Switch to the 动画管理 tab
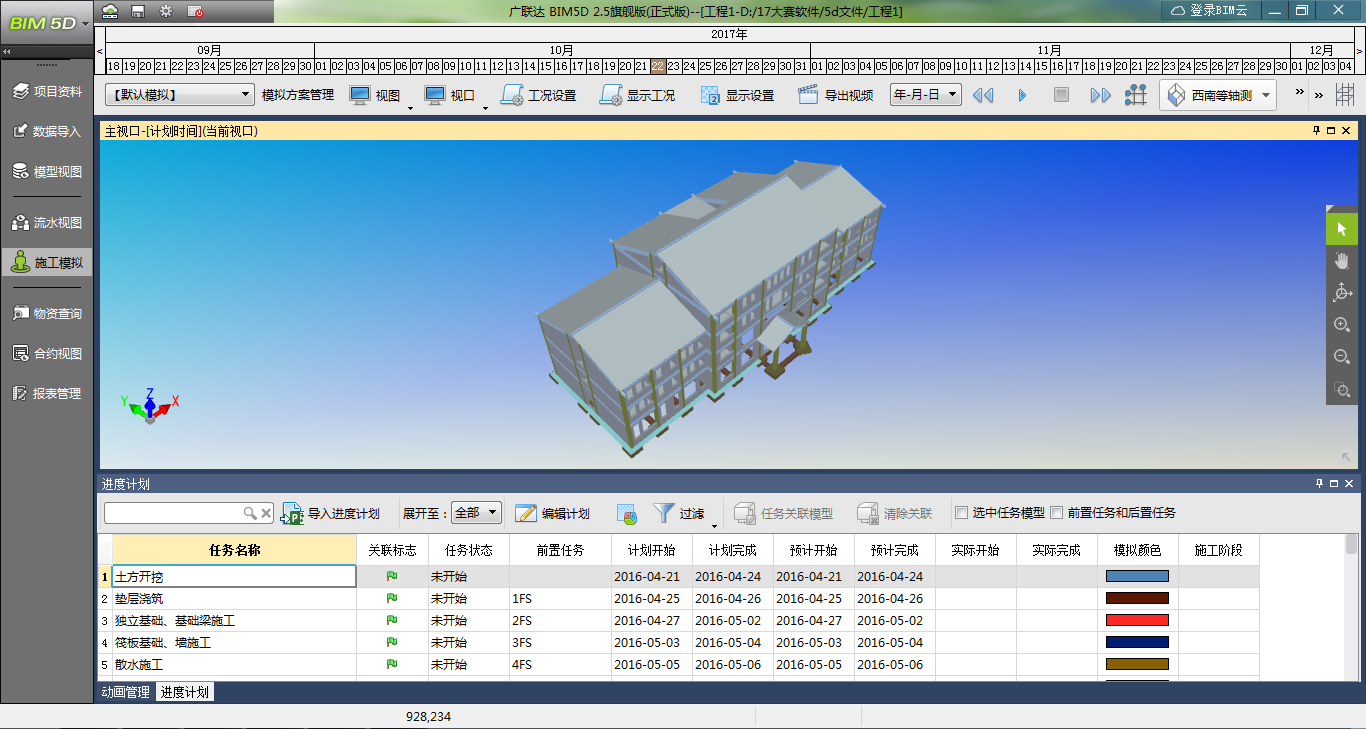 (126, 692)
